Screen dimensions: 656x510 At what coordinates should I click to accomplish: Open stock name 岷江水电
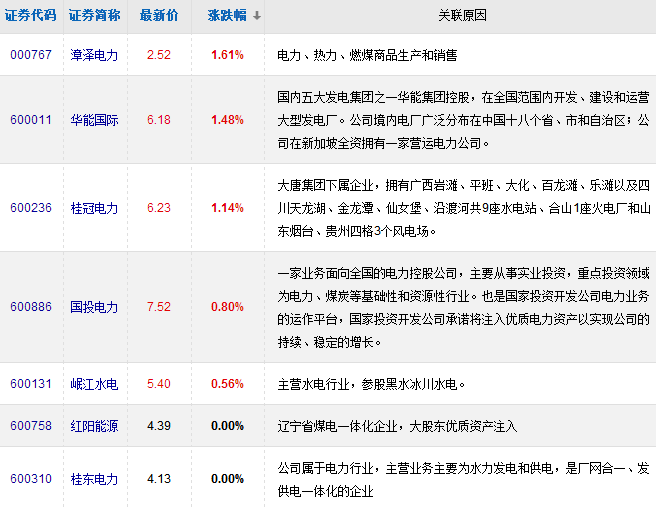tap(94, 384)
